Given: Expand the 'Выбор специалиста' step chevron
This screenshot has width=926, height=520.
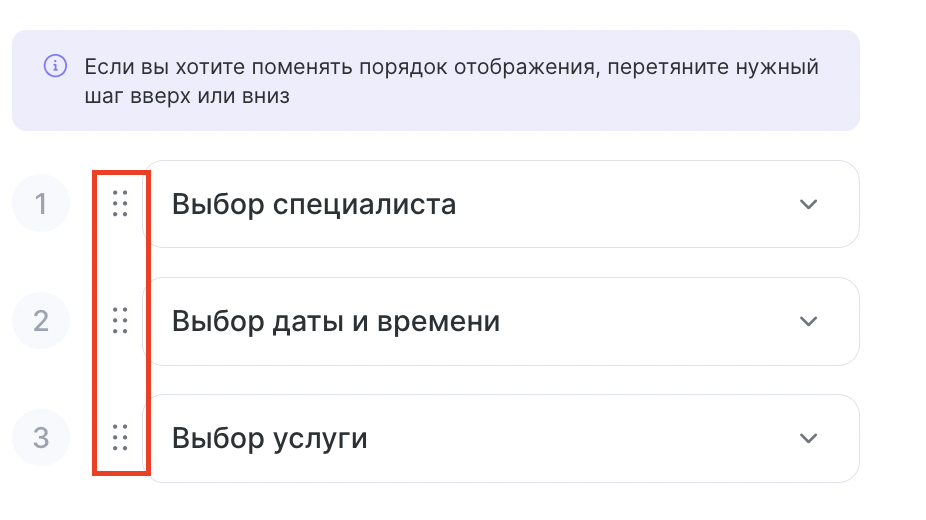Looking at the screenshot, I should (x=808, y=204).
